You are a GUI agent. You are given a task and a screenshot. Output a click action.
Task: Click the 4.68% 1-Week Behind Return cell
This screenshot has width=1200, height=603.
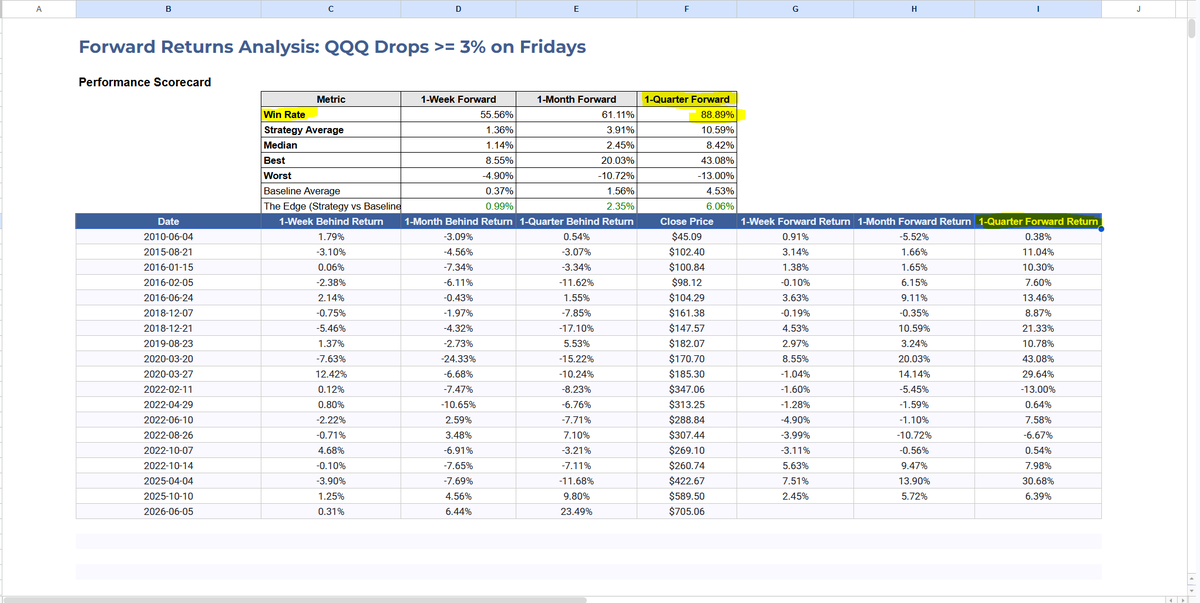pos(330,450)
